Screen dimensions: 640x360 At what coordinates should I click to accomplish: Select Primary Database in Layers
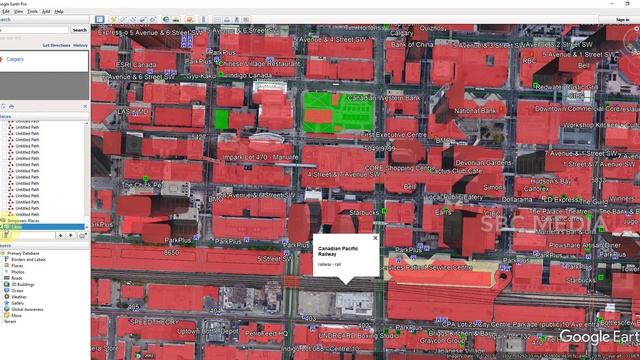click(x=23, y=253)
